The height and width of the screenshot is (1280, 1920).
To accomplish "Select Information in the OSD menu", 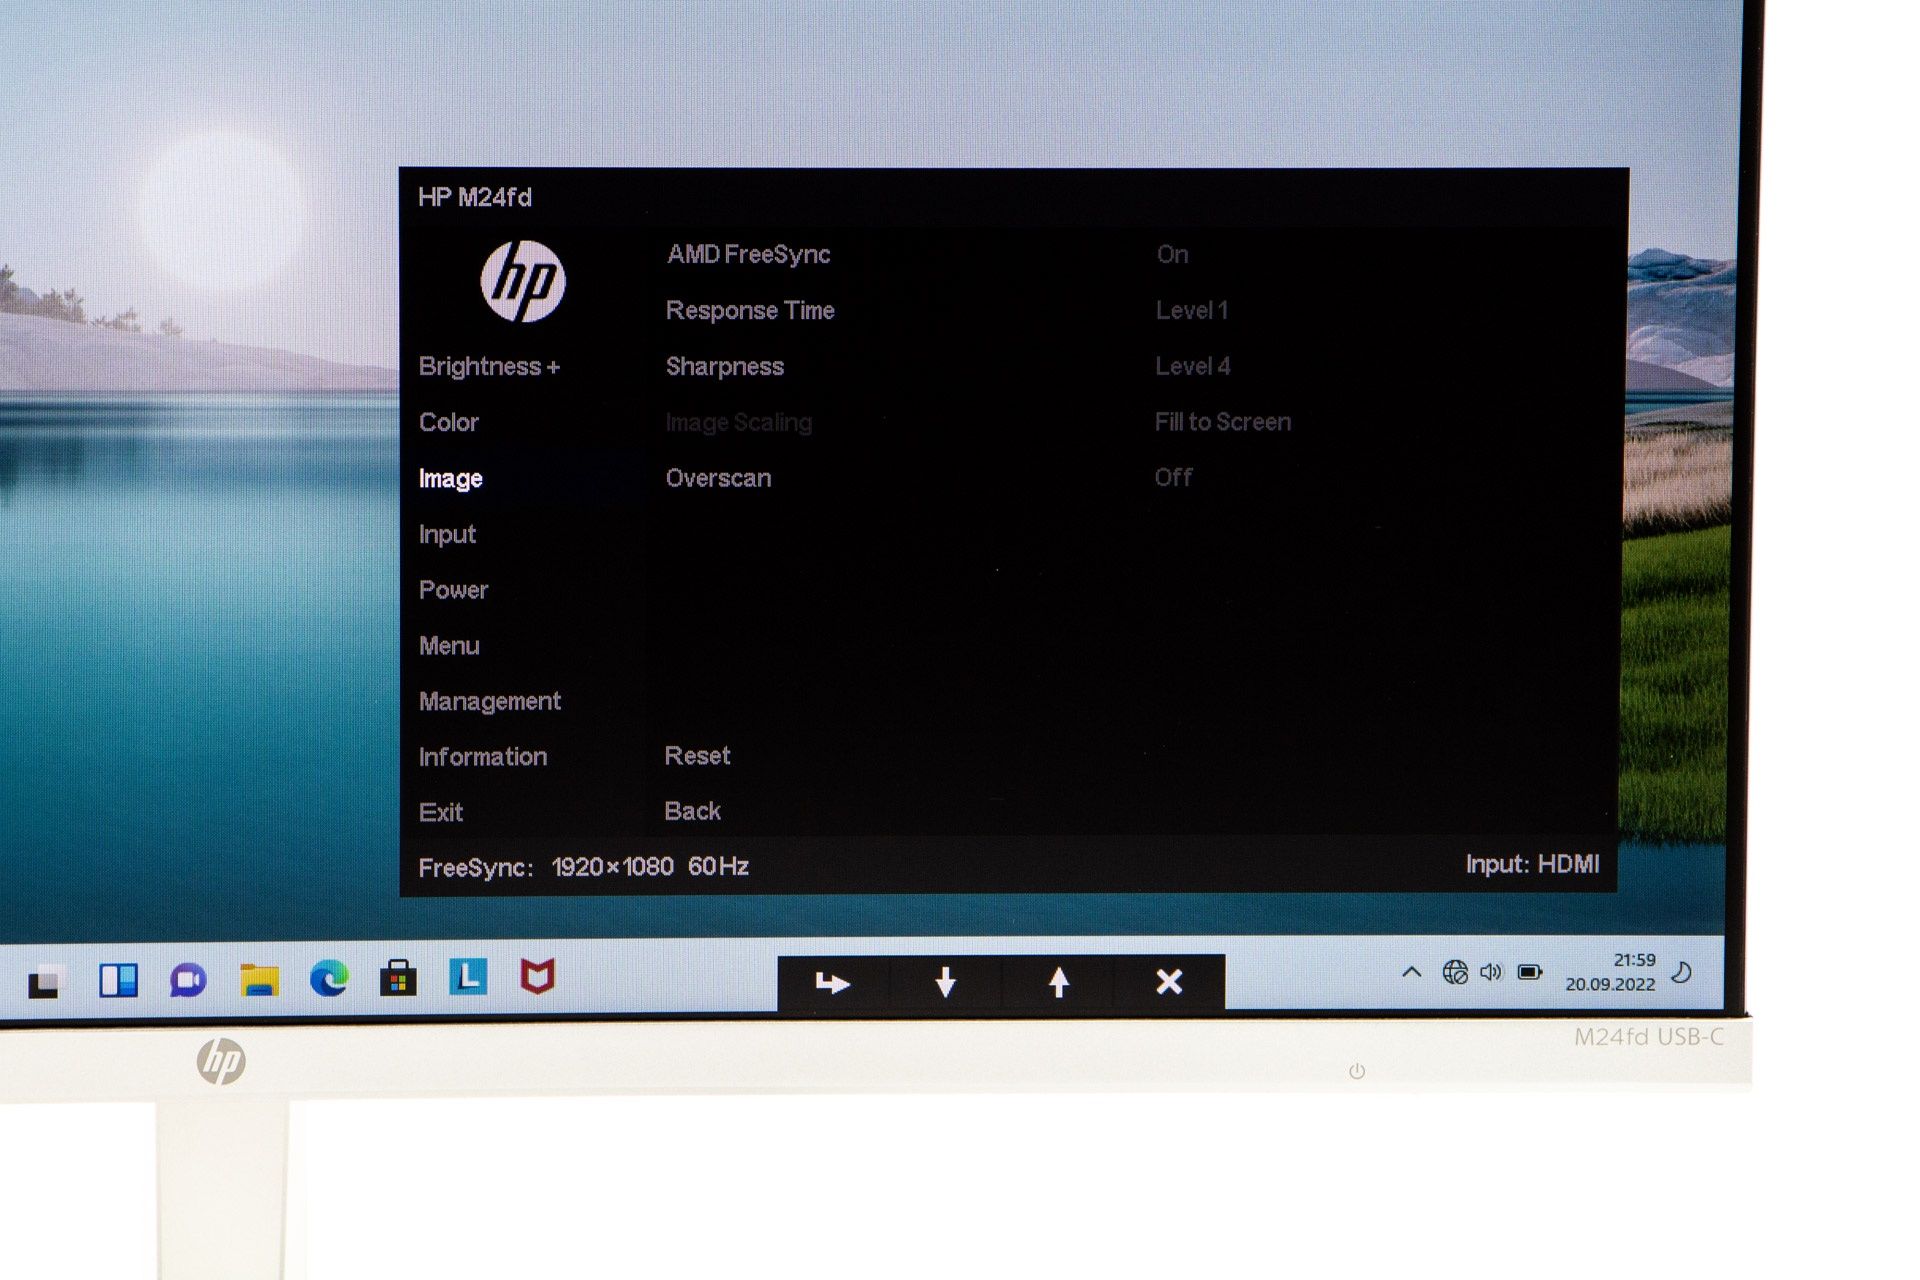I will (482, 757).
